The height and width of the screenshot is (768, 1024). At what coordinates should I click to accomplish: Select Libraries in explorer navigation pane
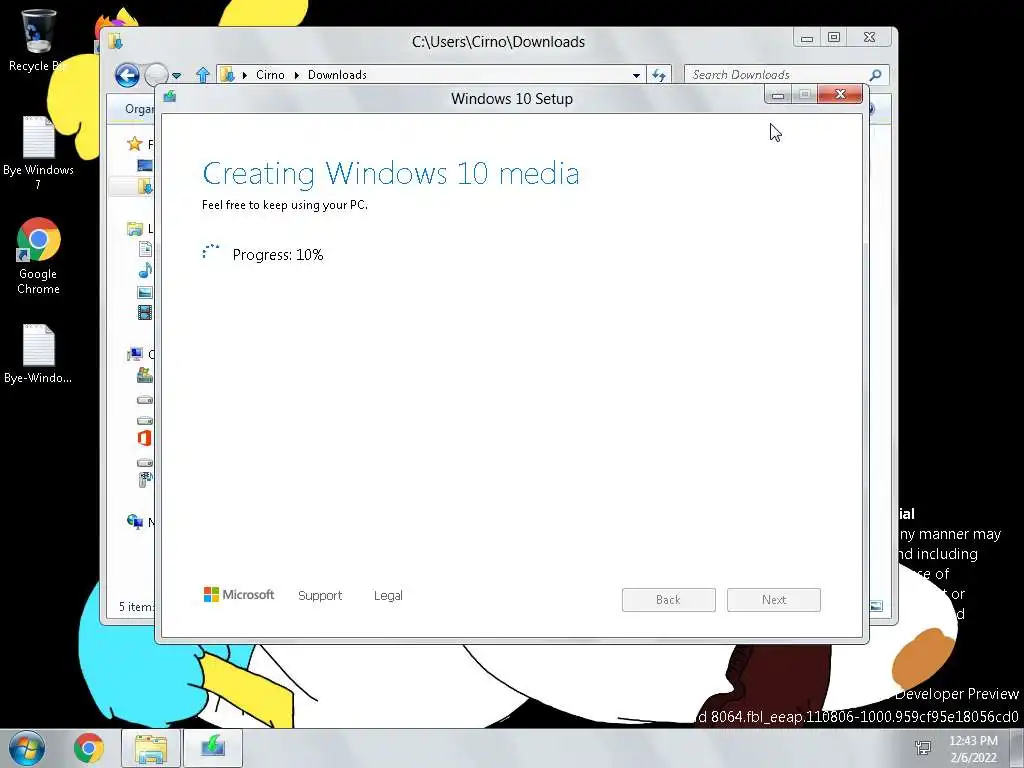135,229
